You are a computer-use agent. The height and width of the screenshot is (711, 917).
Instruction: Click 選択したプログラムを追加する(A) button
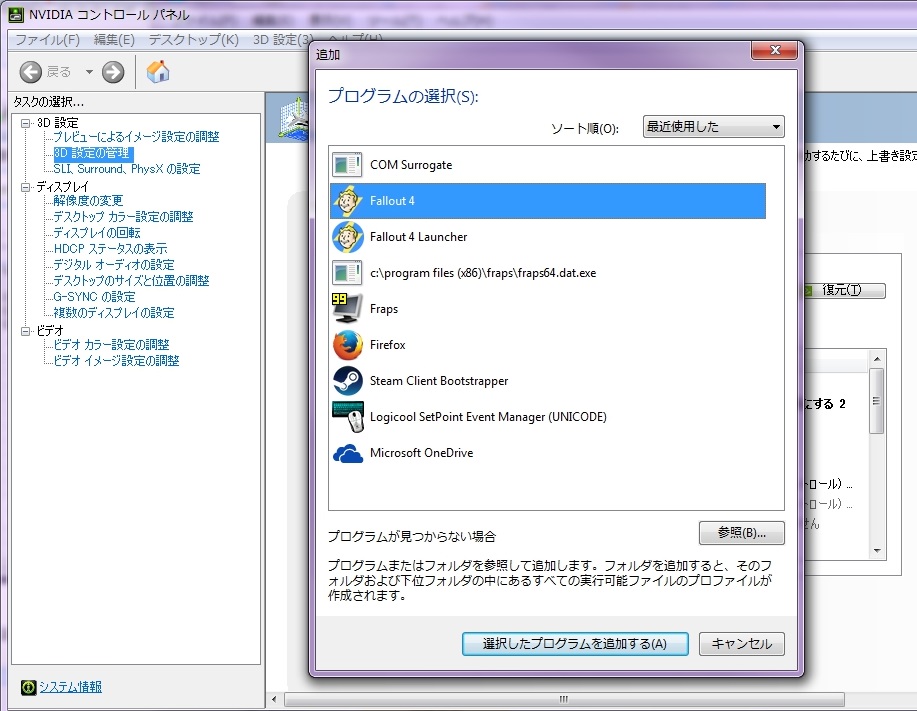tap(575, 644)
